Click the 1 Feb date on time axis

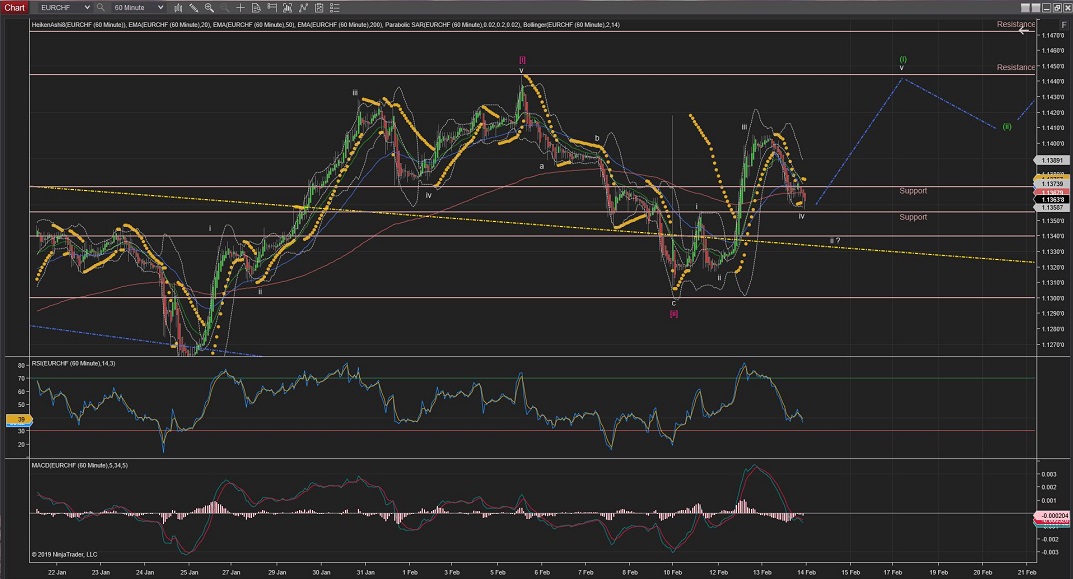pos(410,572)
